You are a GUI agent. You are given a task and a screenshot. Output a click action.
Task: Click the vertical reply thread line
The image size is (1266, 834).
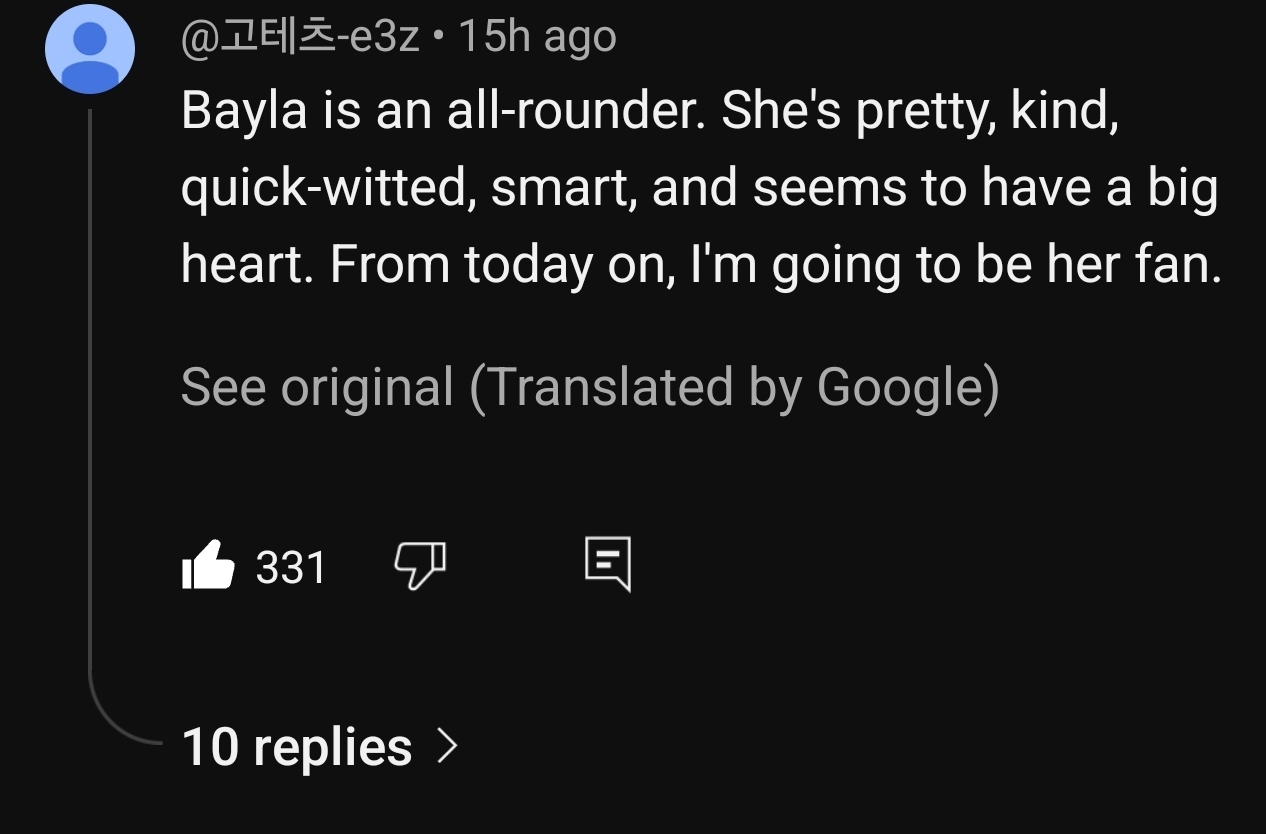90,400
